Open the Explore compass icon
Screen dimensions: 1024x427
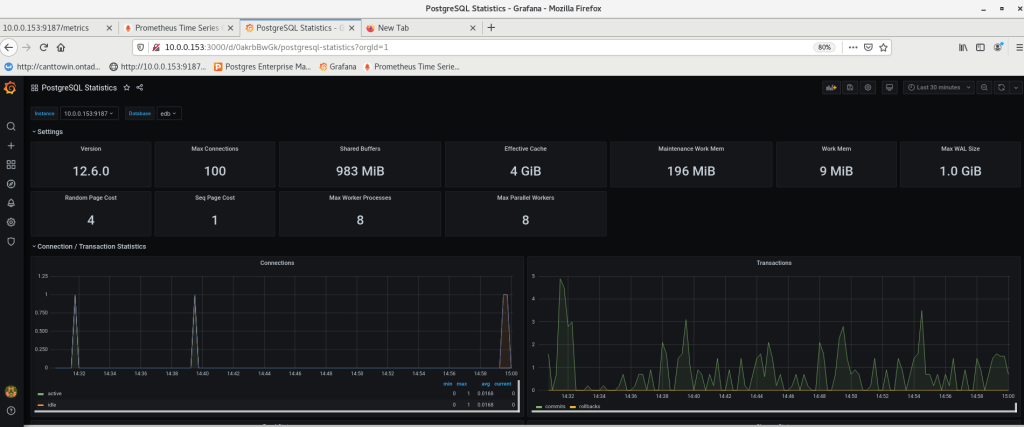click(11, 184)
